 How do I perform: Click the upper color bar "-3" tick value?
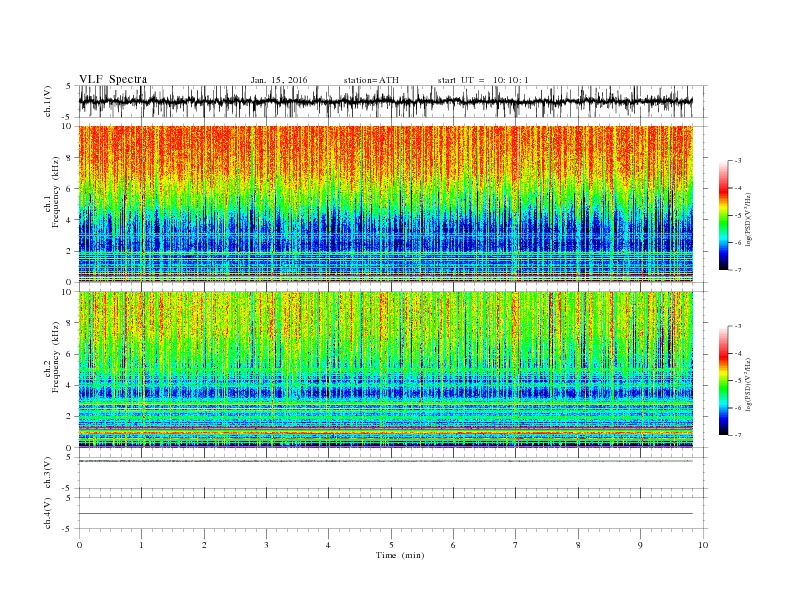[x=737, y=161]
